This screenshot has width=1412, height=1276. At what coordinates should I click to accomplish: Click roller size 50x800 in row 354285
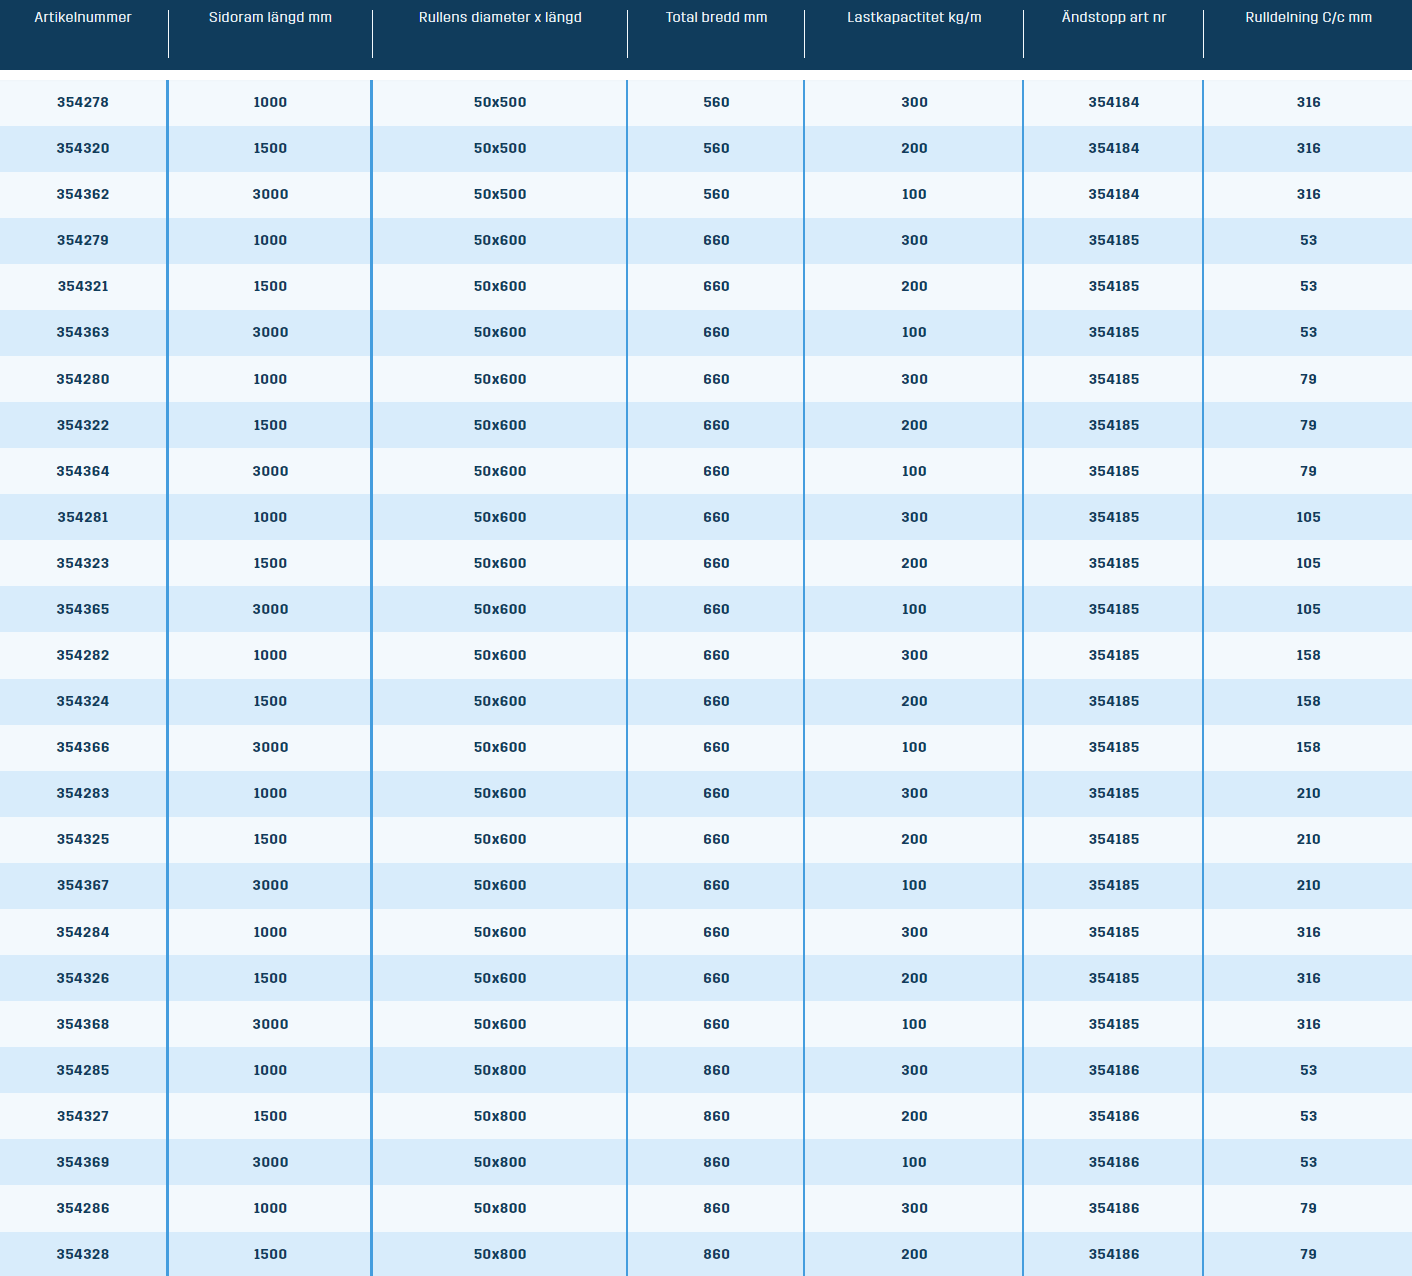500,1070
